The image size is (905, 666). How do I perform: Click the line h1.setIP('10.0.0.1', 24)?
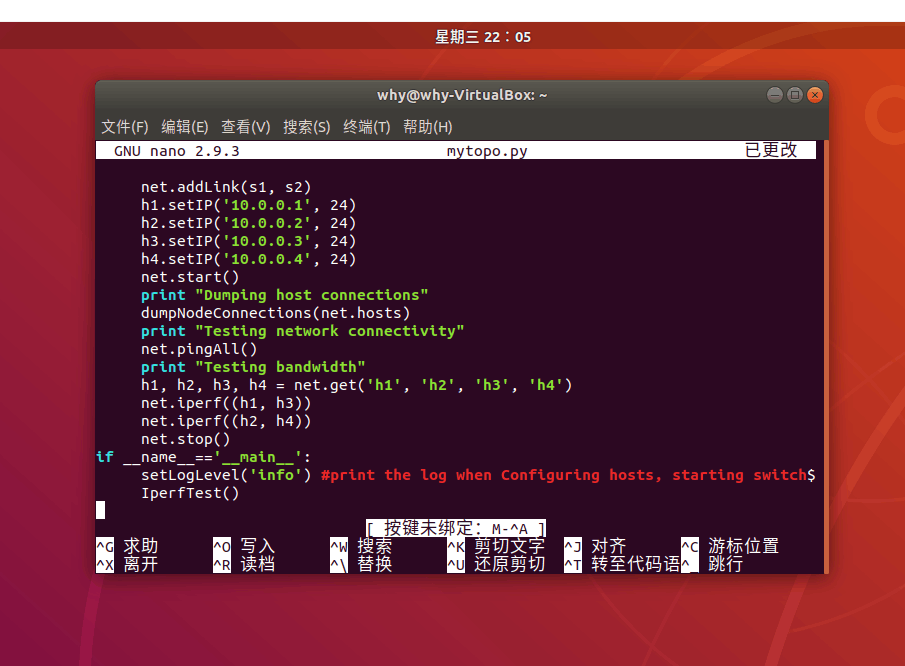point(249,205)
